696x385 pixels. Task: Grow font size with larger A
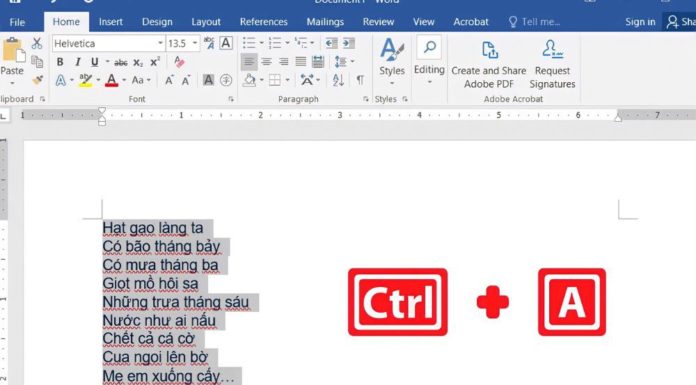point(169,80)
